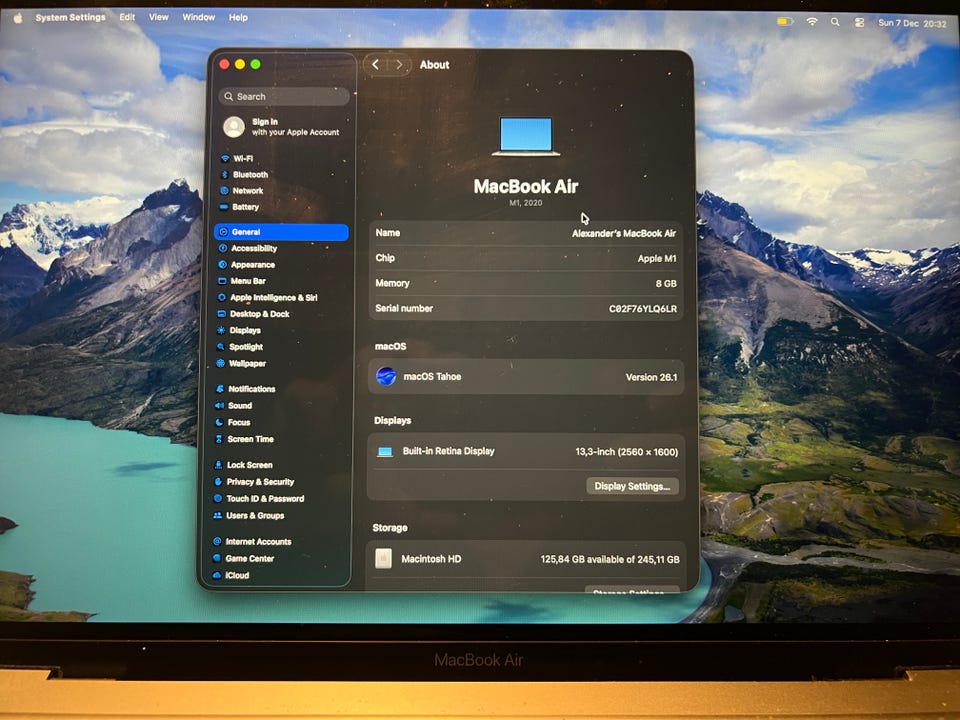Select General in the sidebar
960x720 pixels.
tap(282, 232)
